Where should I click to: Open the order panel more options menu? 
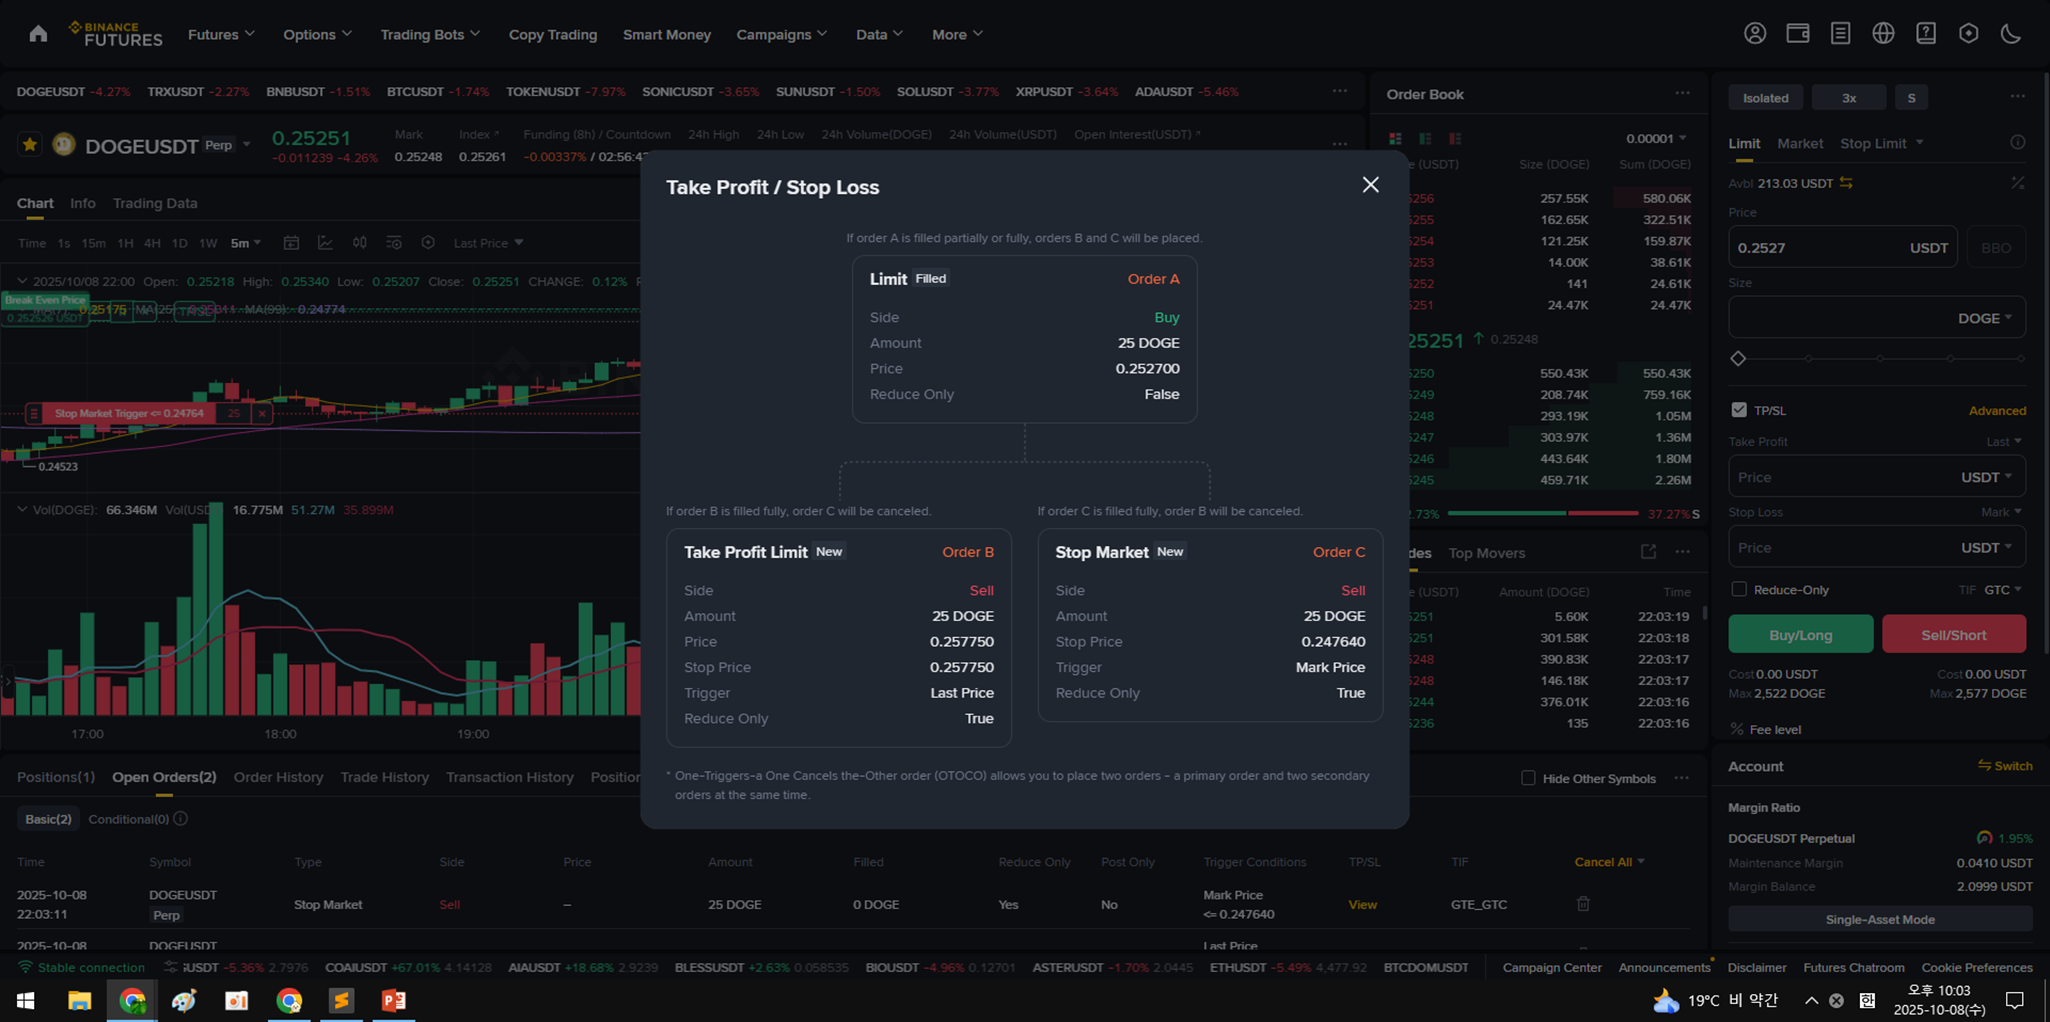point(2017,97)
